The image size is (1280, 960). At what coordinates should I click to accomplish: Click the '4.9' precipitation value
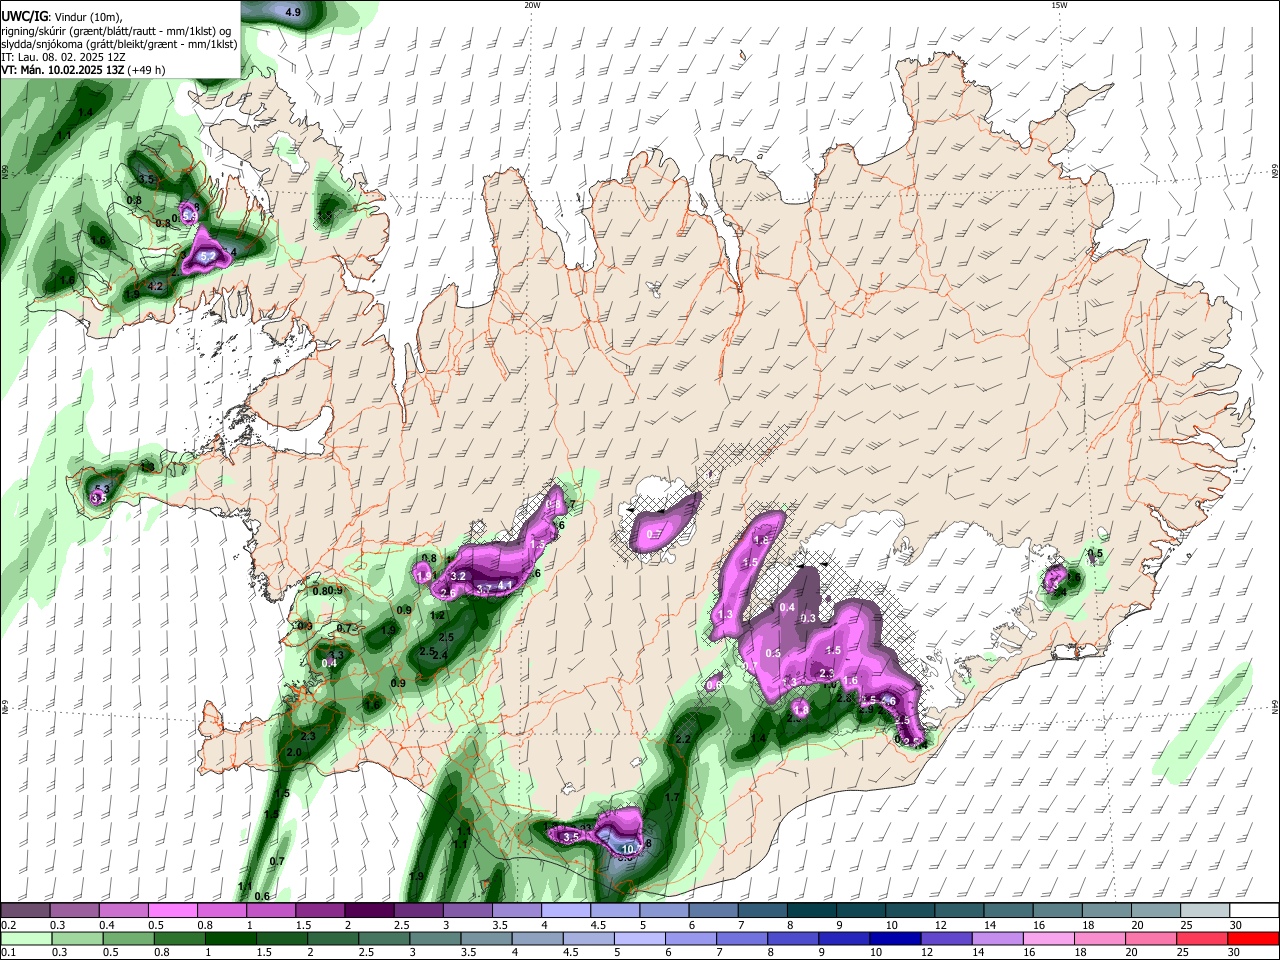293,12
